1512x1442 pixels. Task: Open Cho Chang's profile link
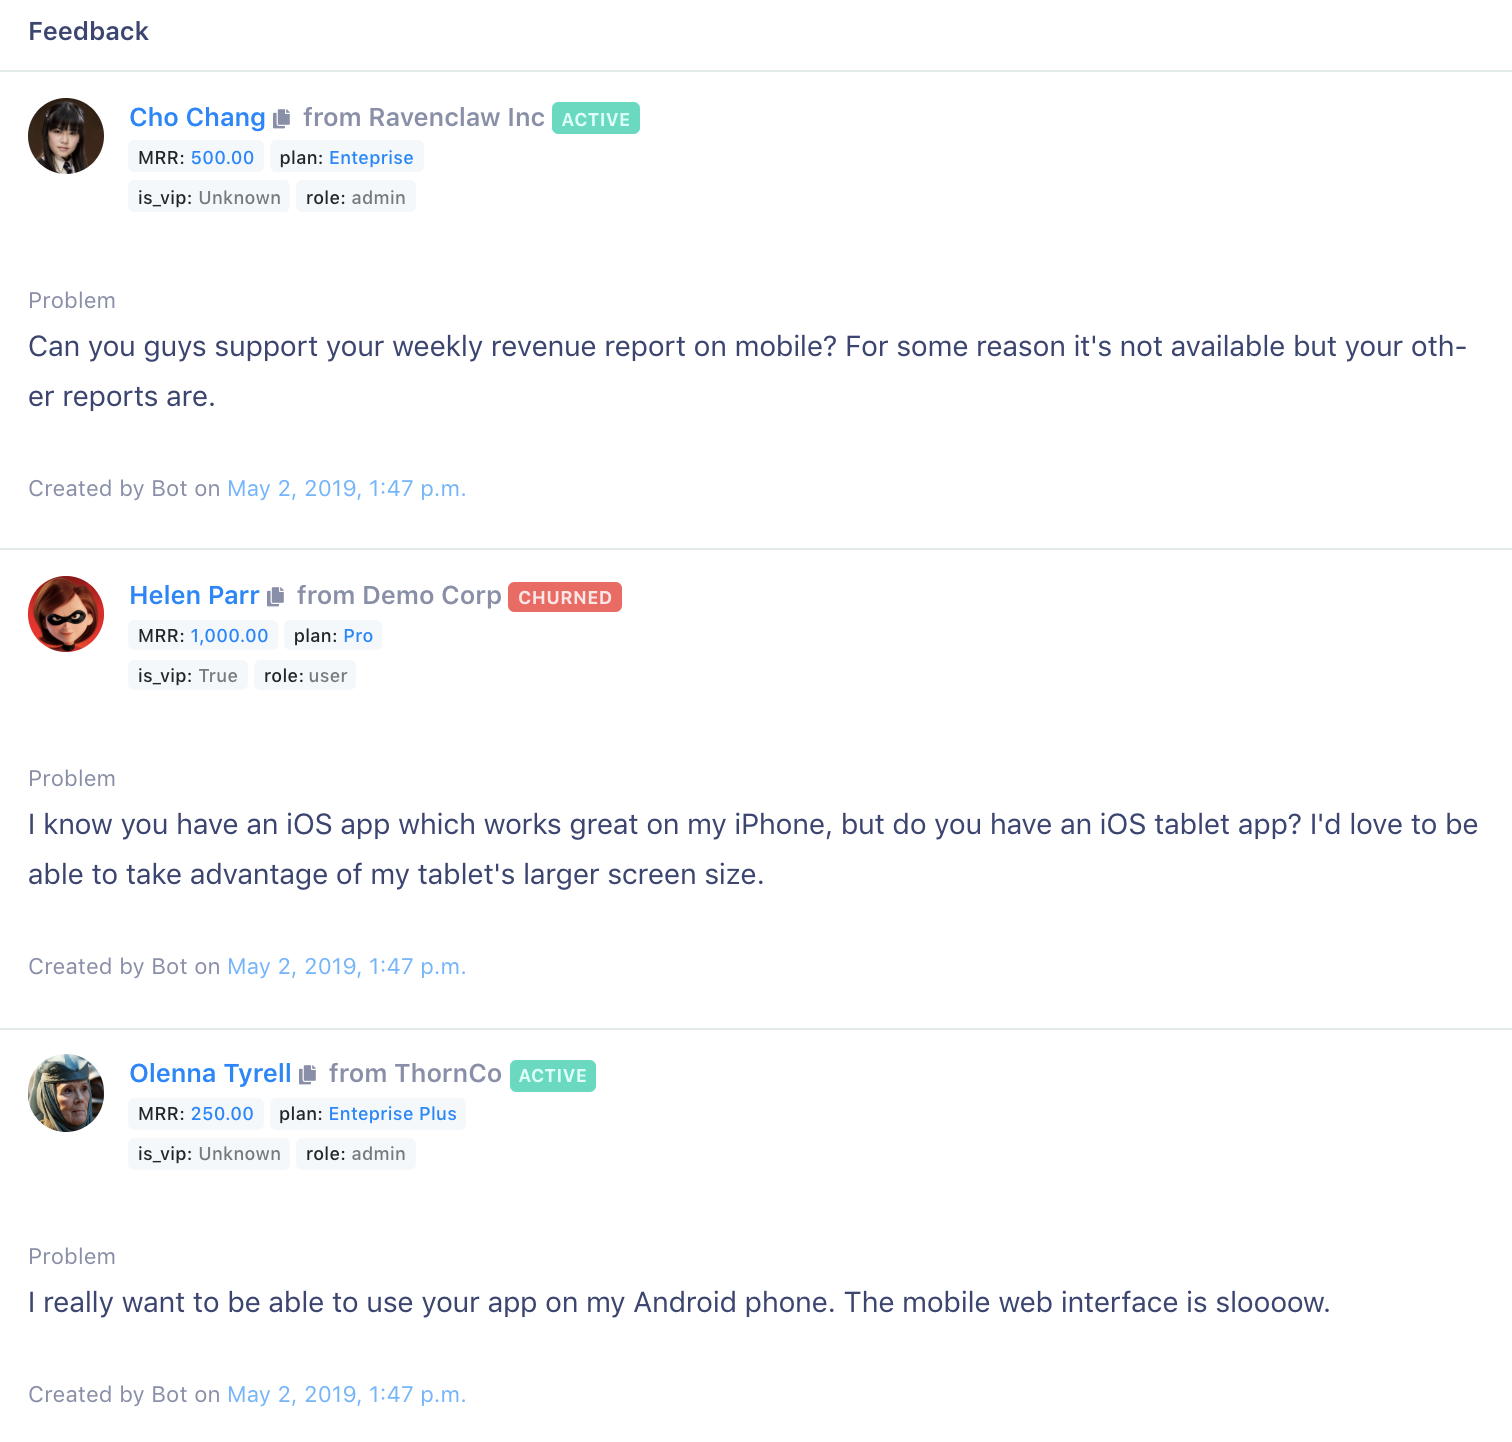pos(197,117)
